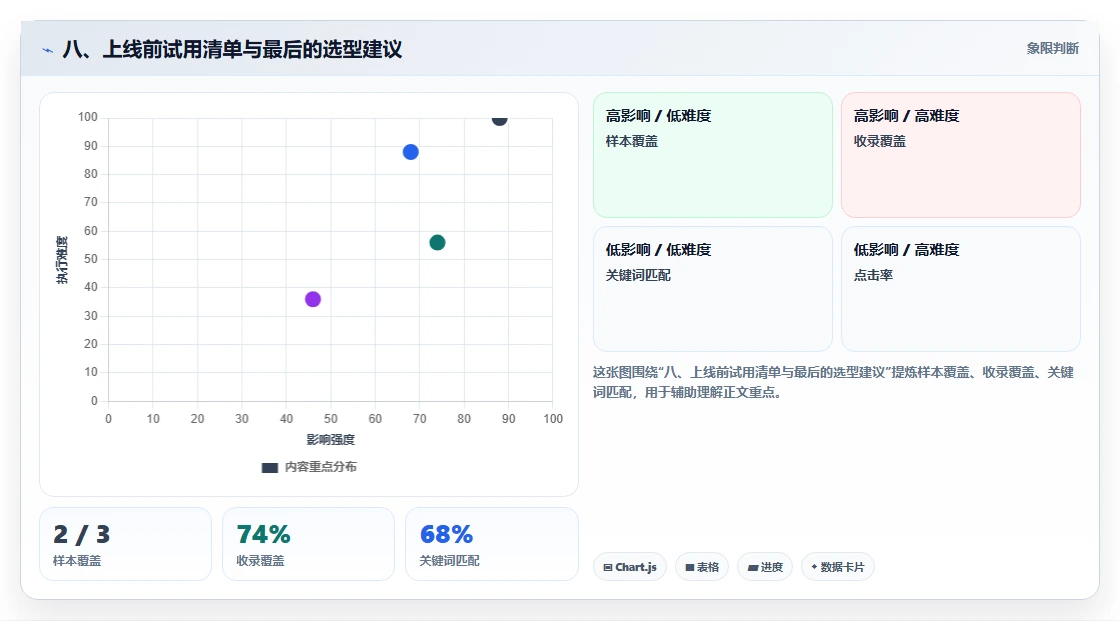The width and height of the screenshot is (1120, 621).
Task: Click the icon inside the 进度 chip
Action: click(x=753, y=567)
